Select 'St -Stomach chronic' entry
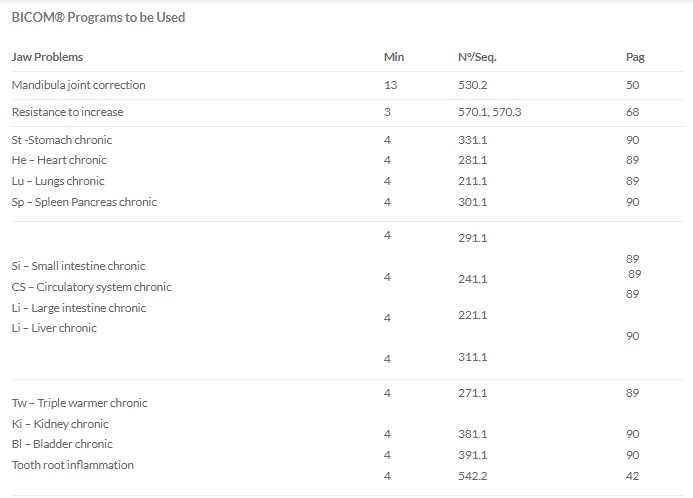 [61, 140]
